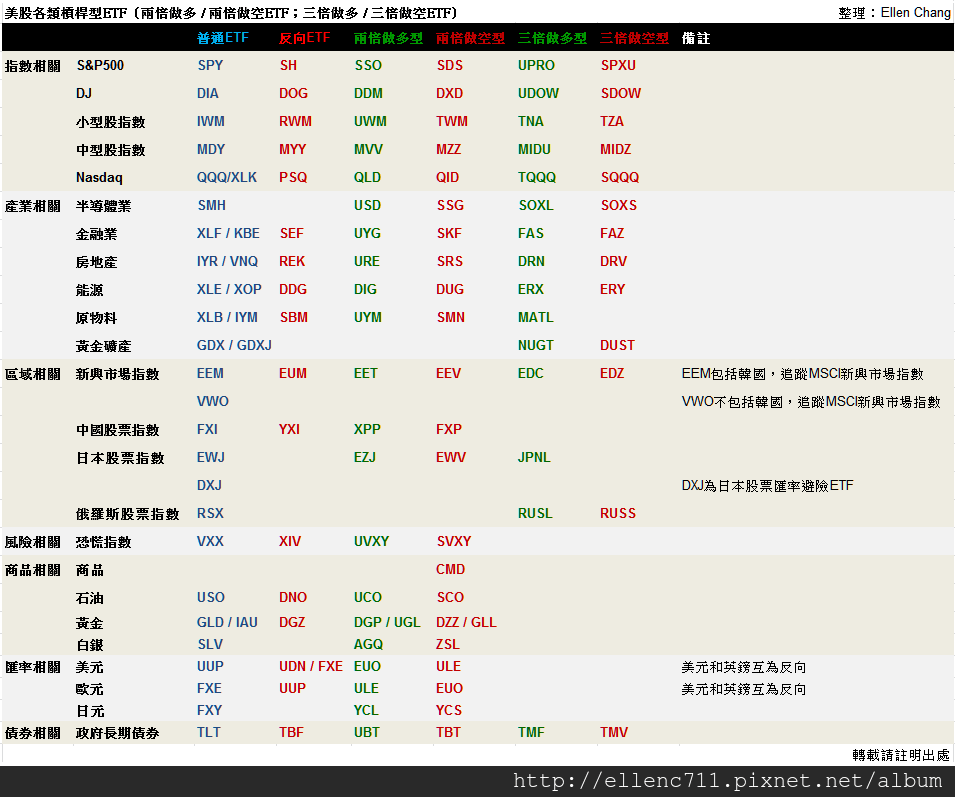Viewport: 955px width, 797px height.
Task: Click the IWM ticker
Action: click(x=210, y=121)
